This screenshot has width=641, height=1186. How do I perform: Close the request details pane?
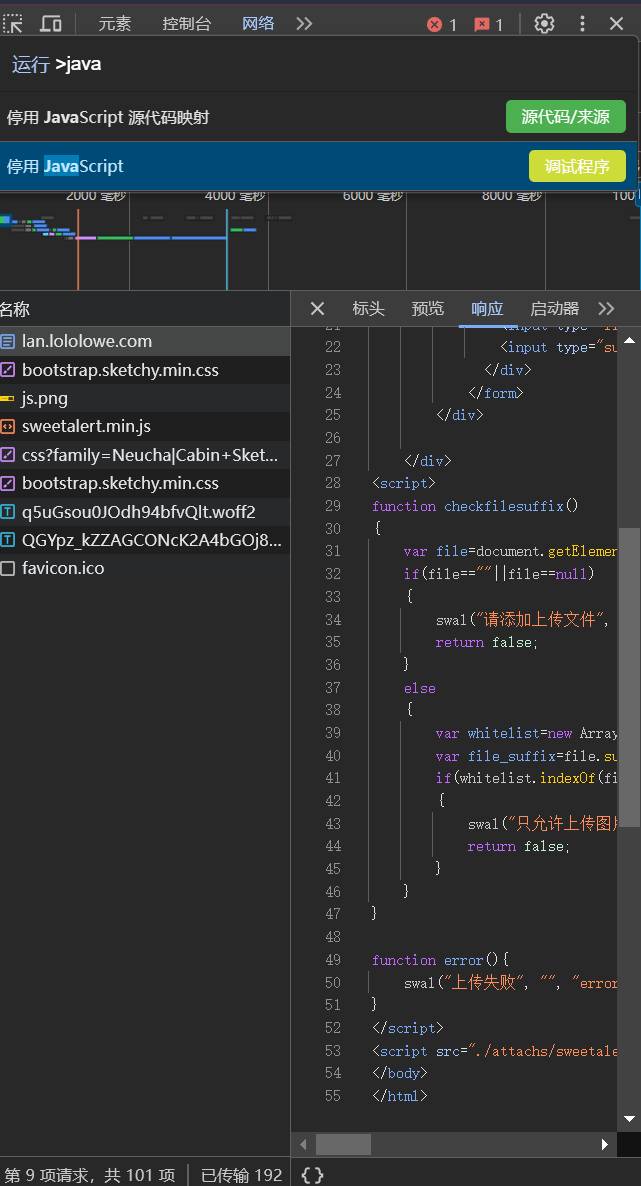click(x=317, y=308)
